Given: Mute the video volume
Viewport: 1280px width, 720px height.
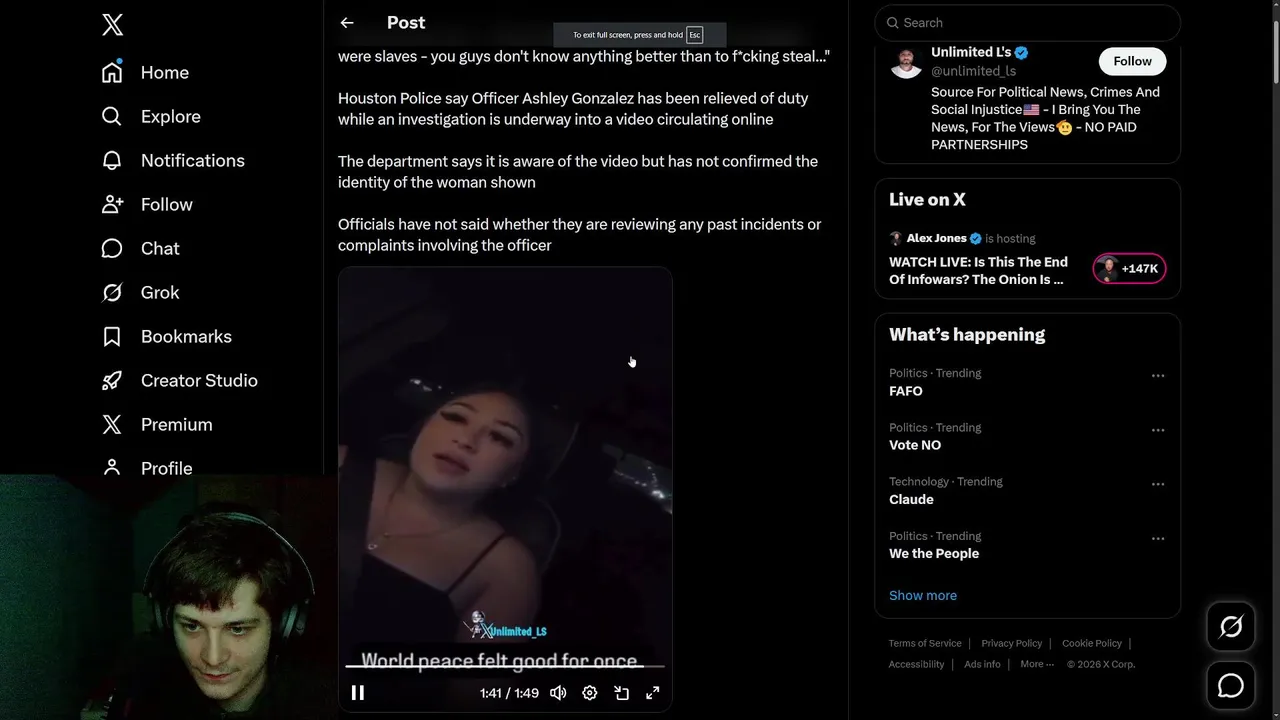Looking at the screenshot, I should point(558,693).
